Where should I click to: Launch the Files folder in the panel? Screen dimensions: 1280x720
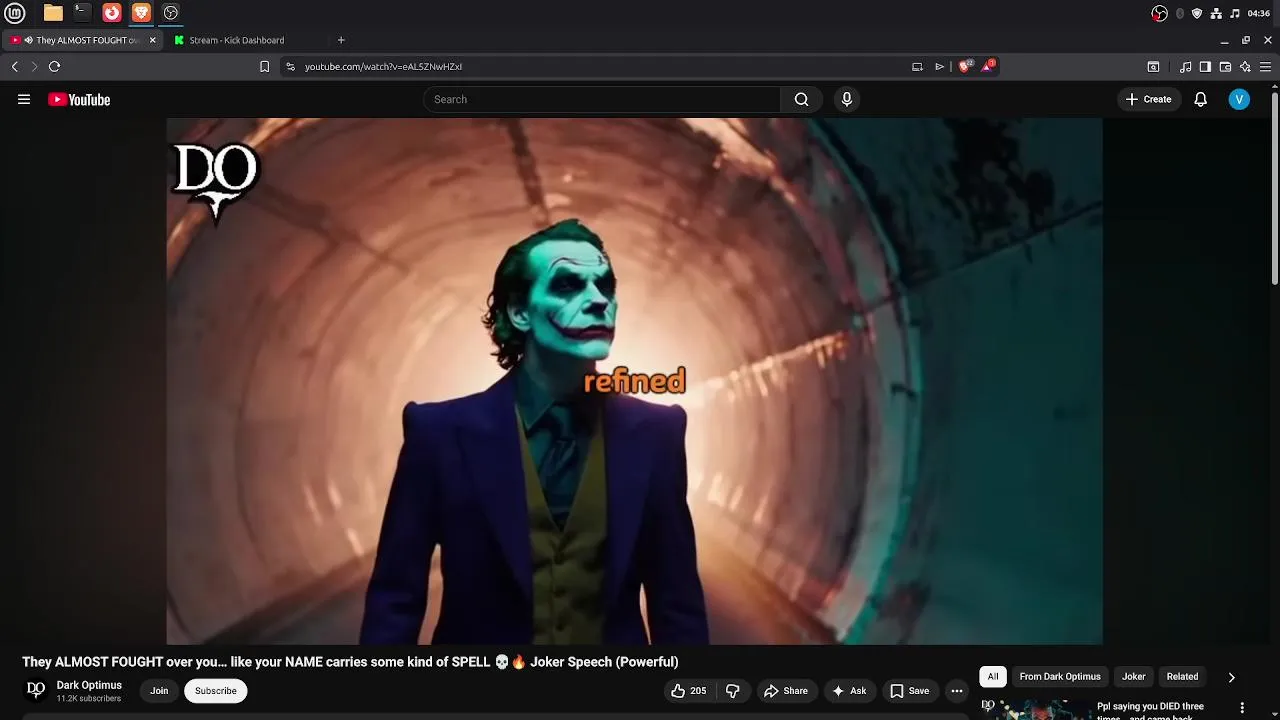[x=53, y=13]
